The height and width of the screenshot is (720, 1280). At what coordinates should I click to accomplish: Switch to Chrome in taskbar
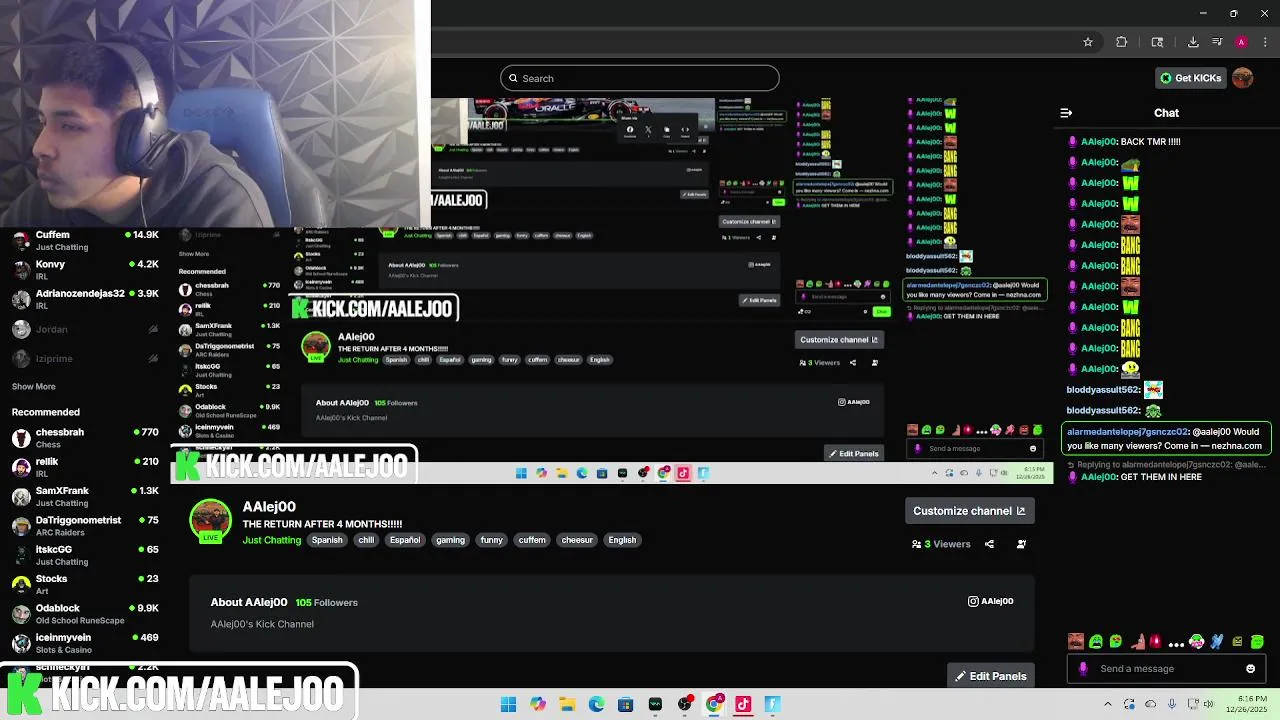714,704
